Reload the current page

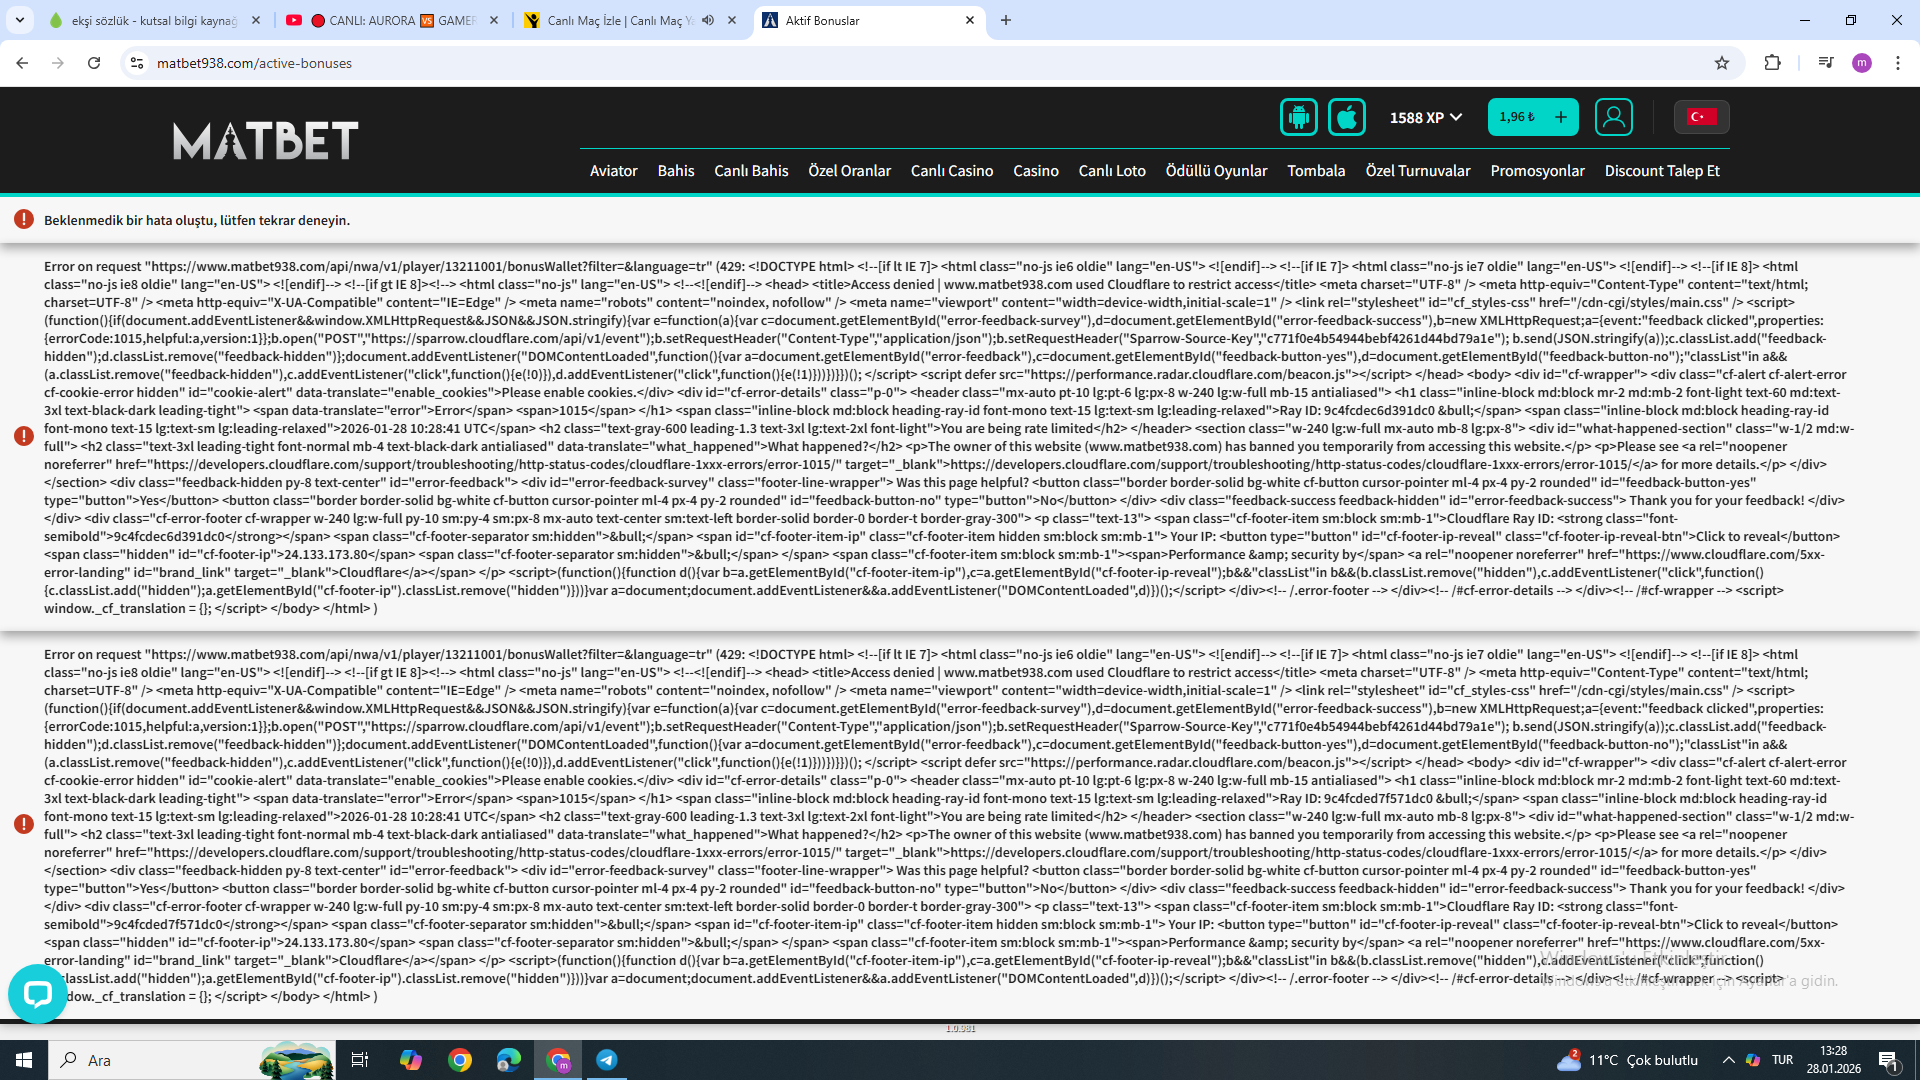tap(94, 63)
